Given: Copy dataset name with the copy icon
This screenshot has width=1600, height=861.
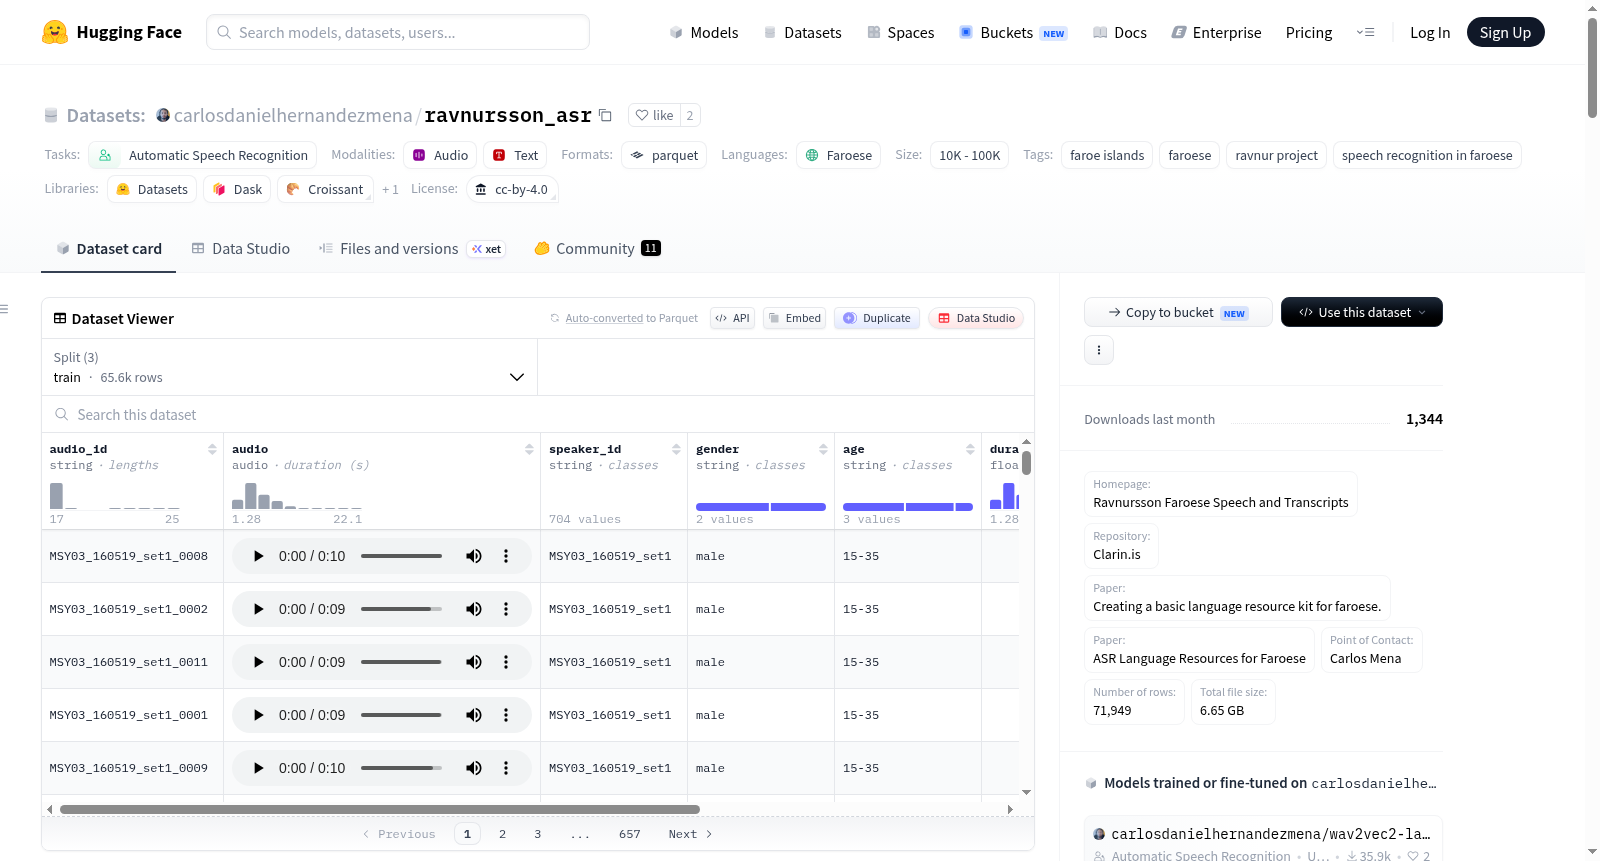Looking at the screenshot, I should (x=605, y=115).
